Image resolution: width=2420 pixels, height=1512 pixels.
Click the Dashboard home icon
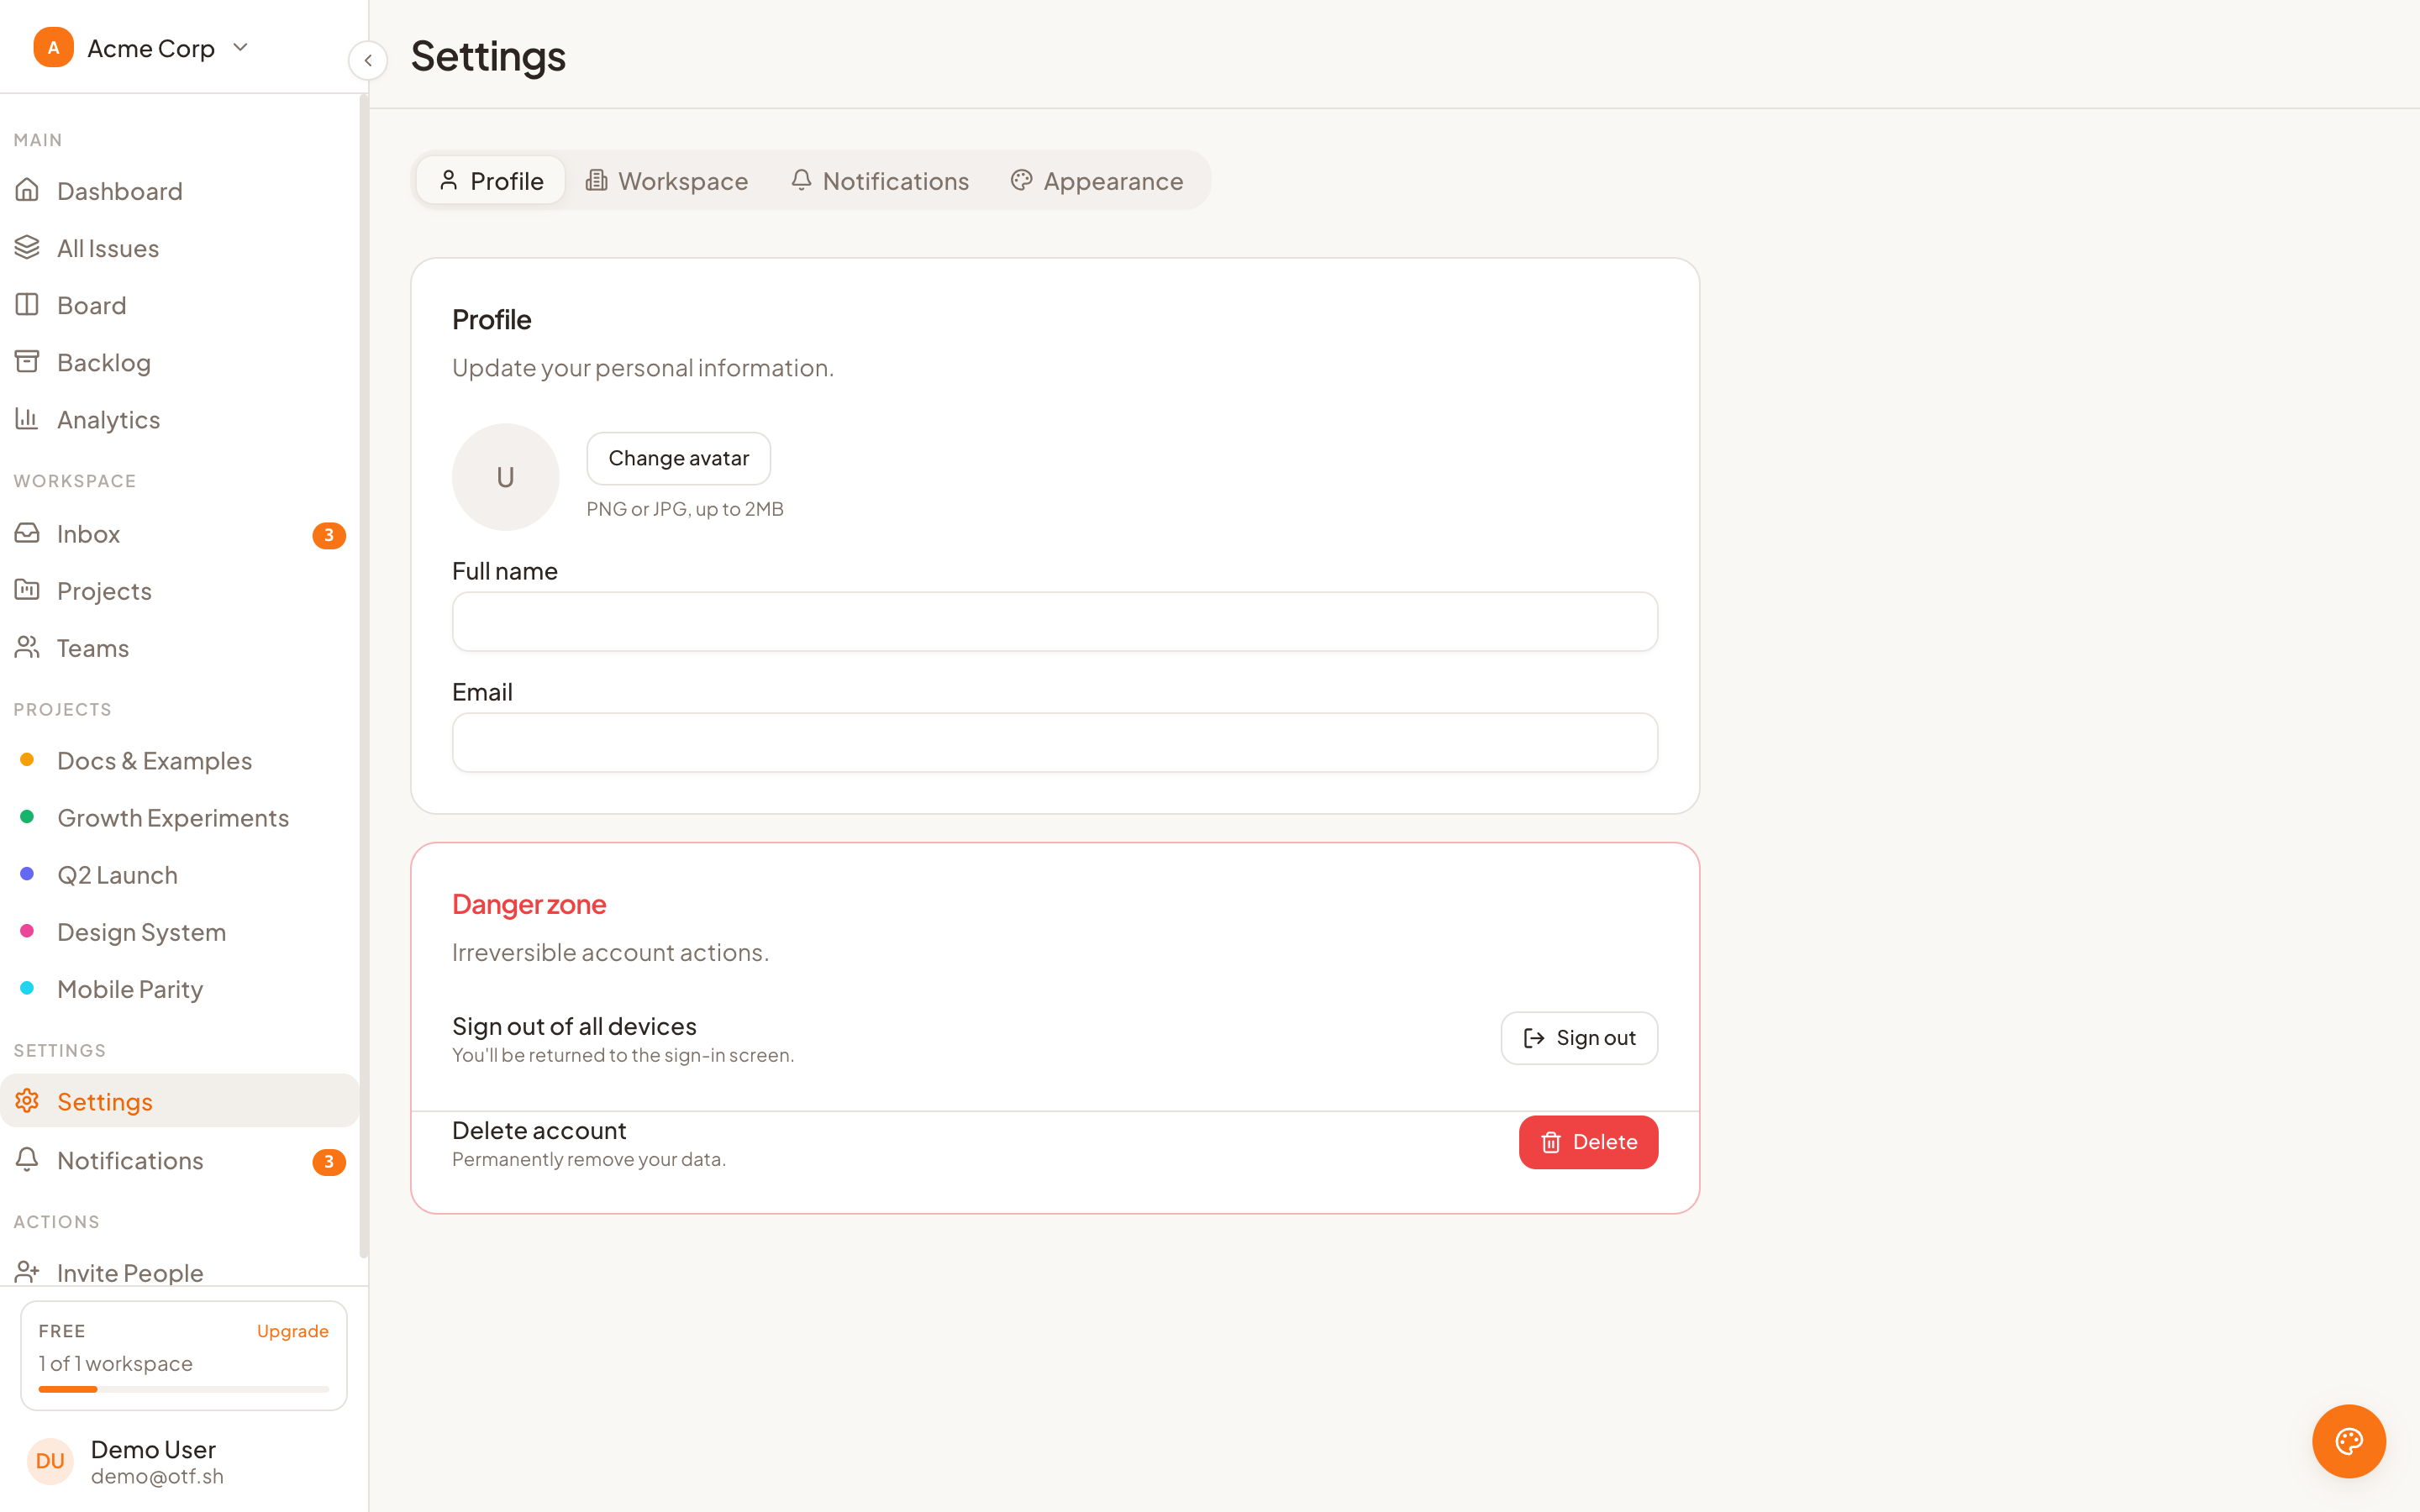(x=27, y=190)
